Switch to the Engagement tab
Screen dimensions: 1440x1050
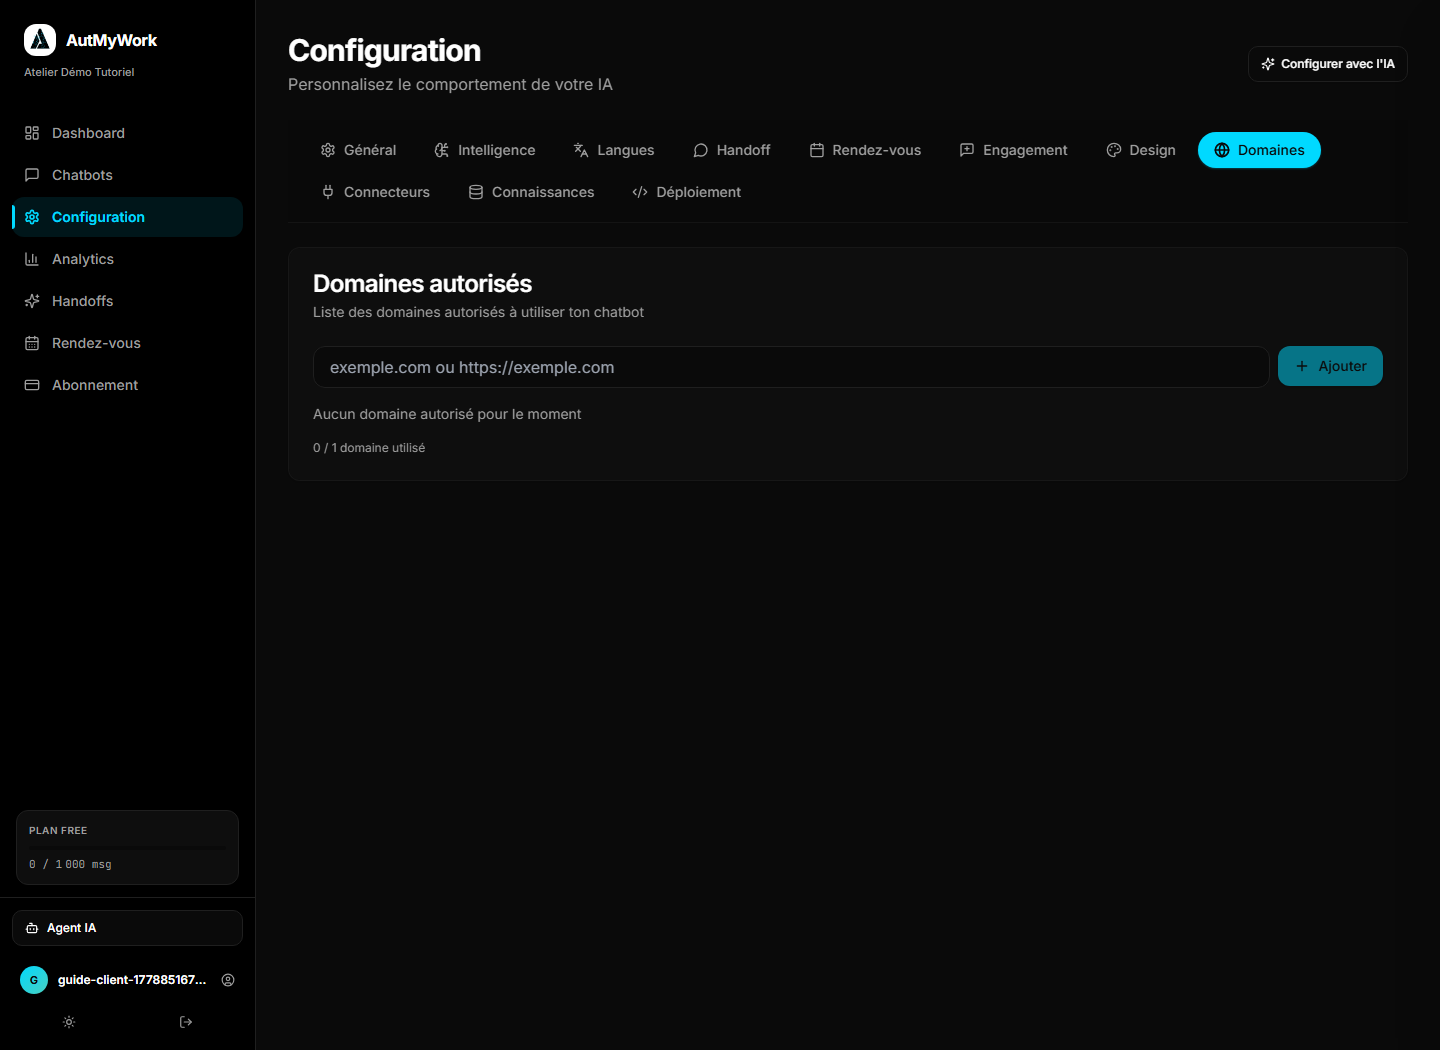pos(1014,150)
